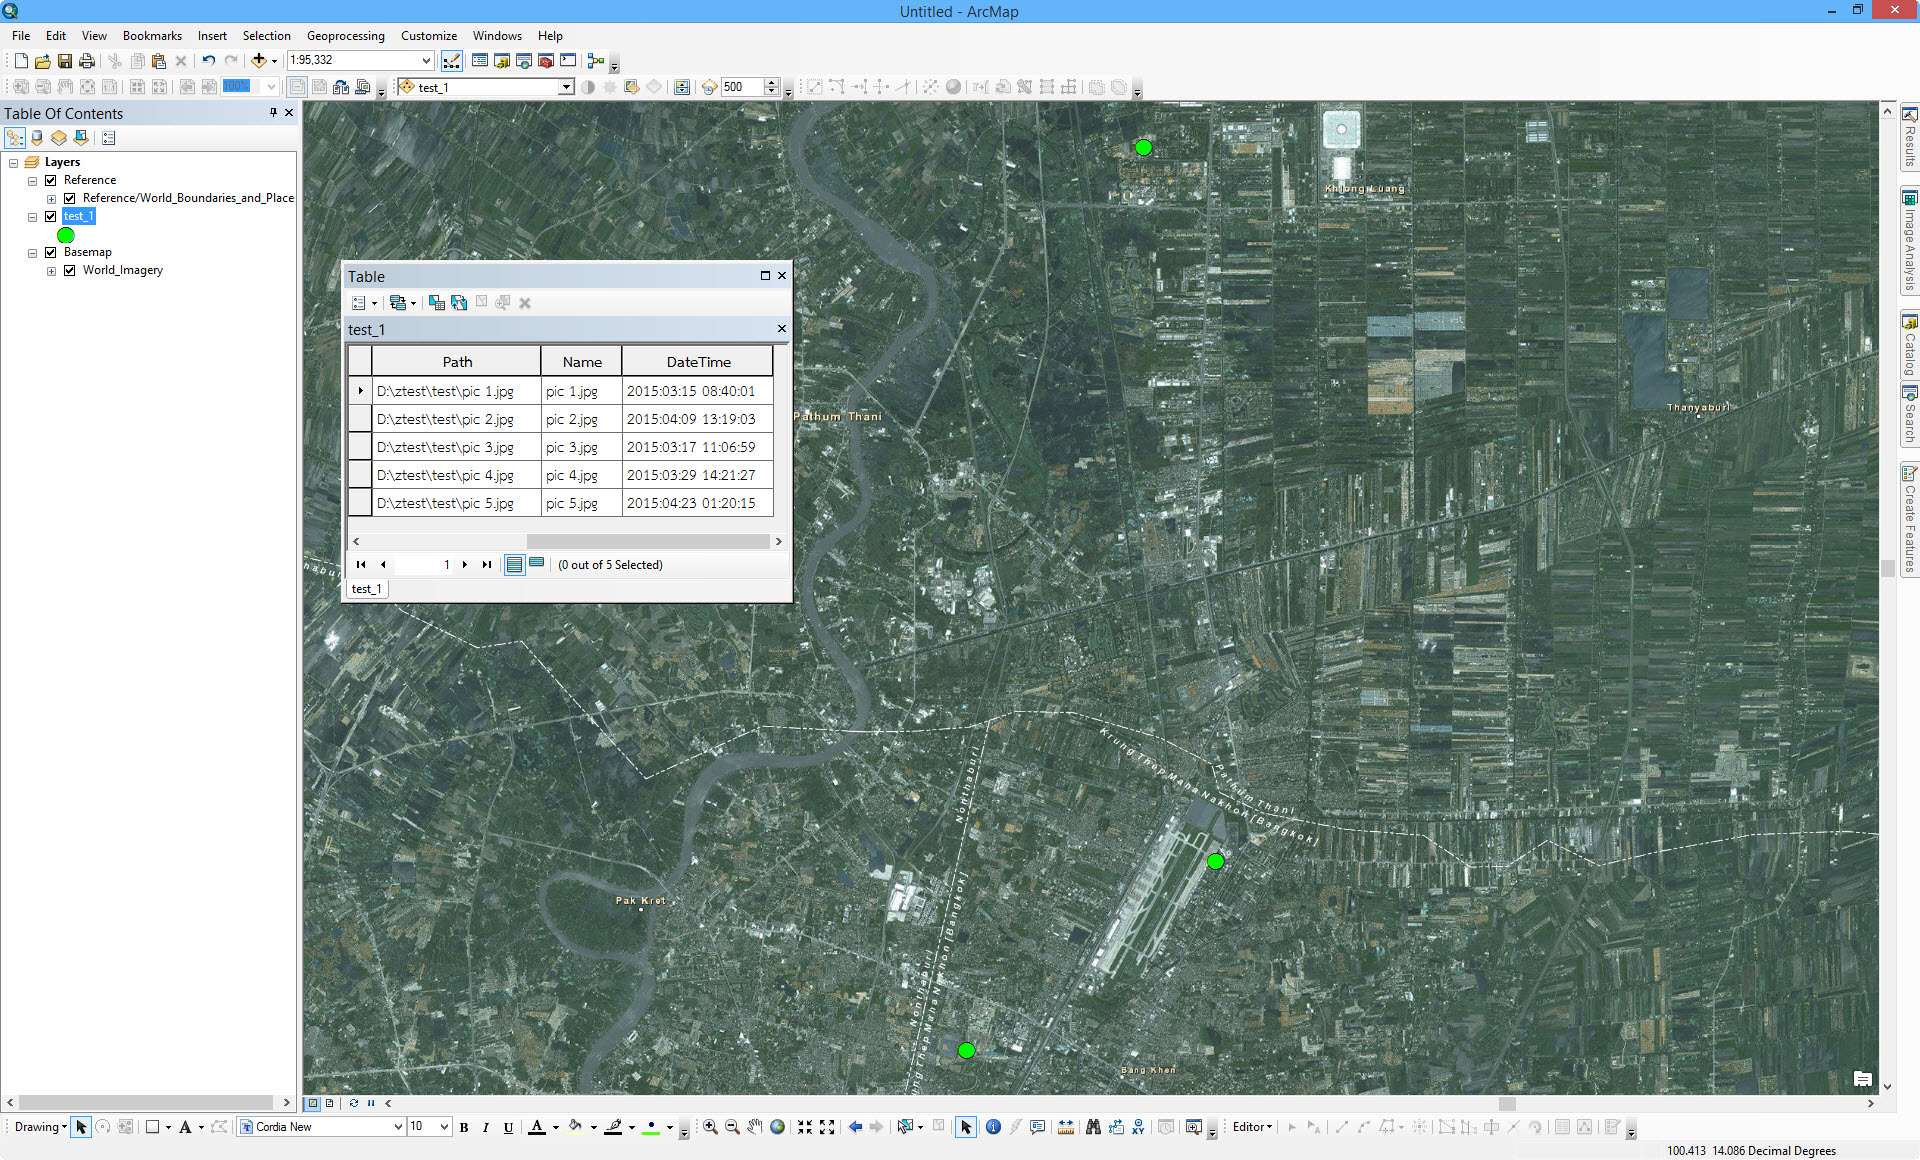Collapse the Layers data frame tree
The height and width of the screenshot is (1160, 1920).
(14, 163)
